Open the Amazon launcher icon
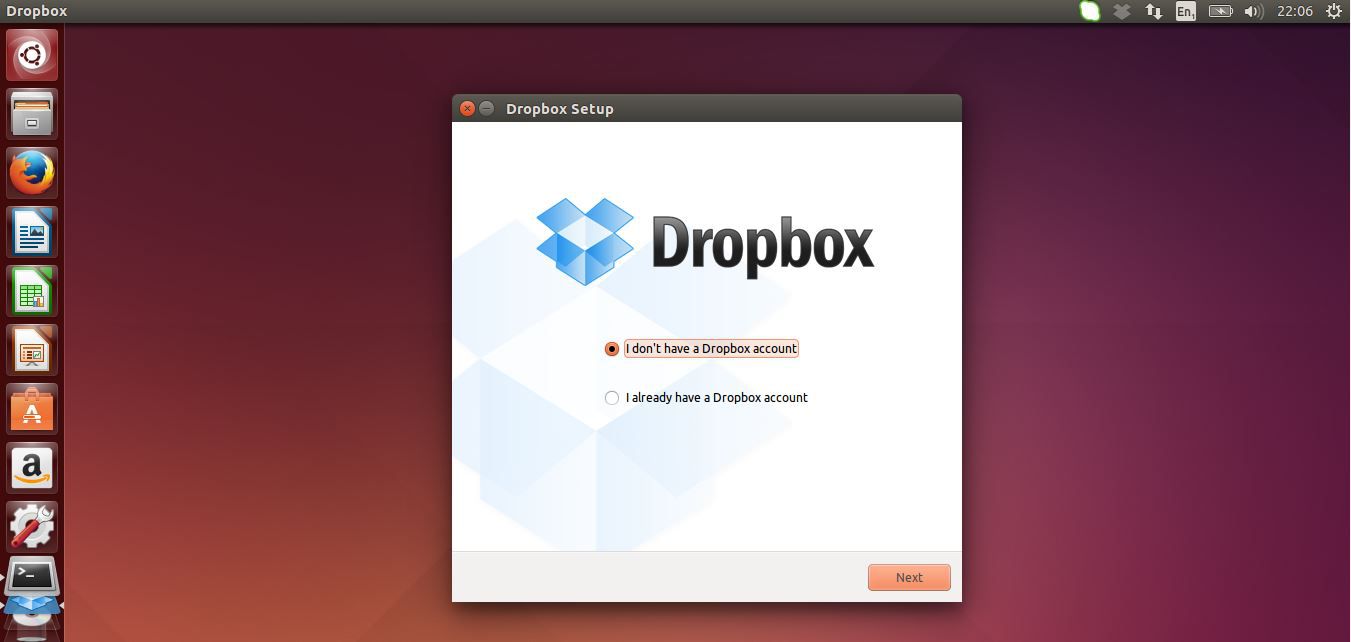The height and width of the screenshot is (642, 1351). click(x=32, y=468)
